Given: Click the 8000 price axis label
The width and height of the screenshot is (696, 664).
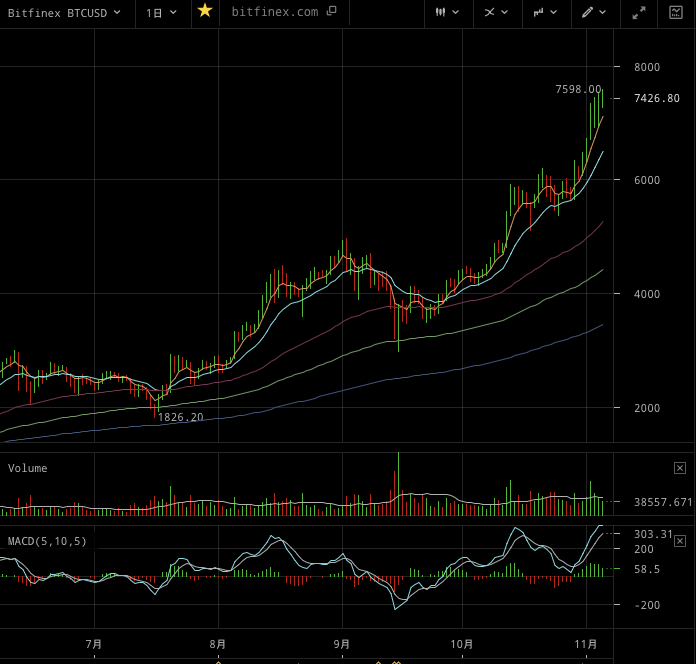Looking at the screenshot, I should [x=647, y=67].
